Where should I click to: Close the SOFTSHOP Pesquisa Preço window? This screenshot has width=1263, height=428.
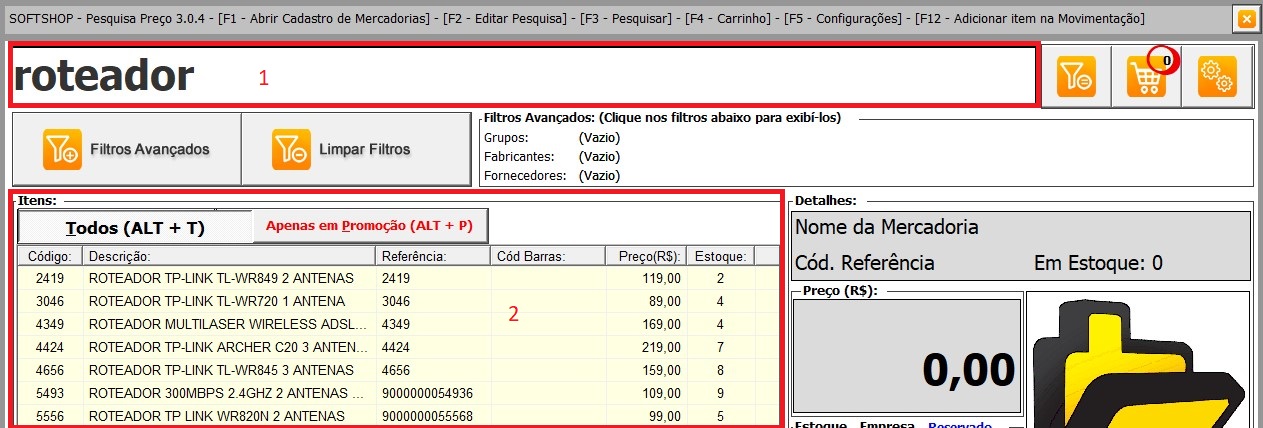click(1245, 19)
